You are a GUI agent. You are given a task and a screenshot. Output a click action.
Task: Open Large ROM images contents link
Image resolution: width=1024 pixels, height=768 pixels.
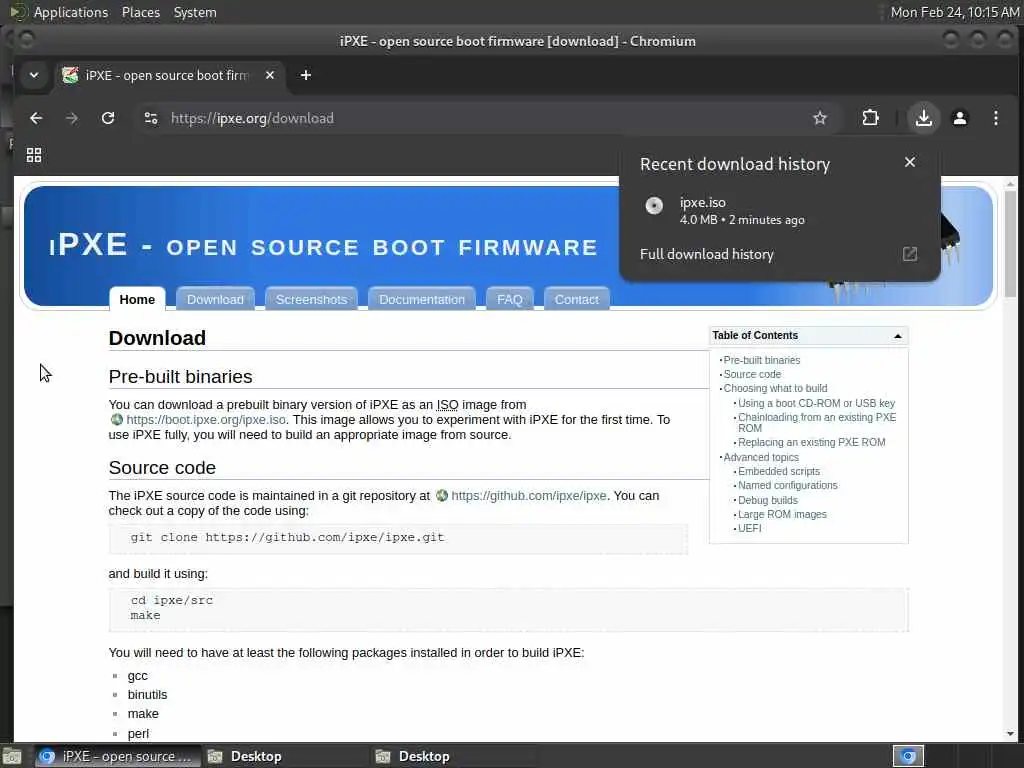pos(782,514)
